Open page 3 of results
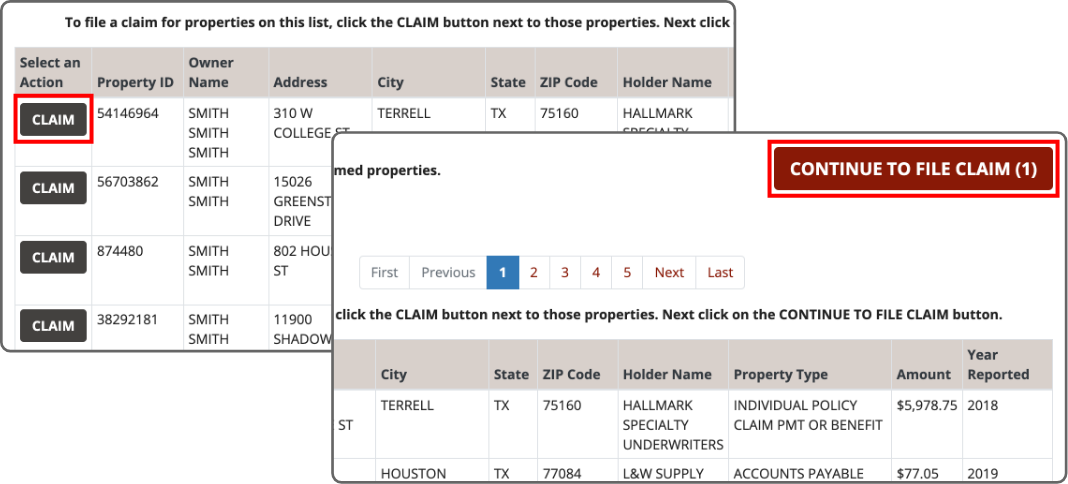Image resolution: width=1068 pixels, height=484 pixels. coord(565,272)
